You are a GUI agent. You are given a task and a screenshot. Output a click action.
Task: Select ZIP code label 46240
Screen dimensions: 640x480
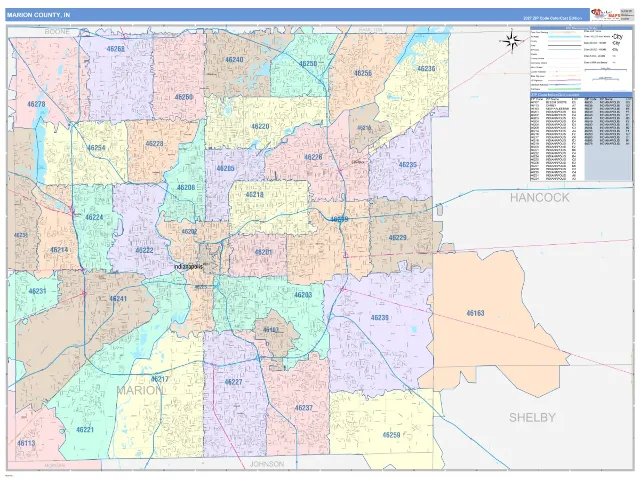[234, 60]
